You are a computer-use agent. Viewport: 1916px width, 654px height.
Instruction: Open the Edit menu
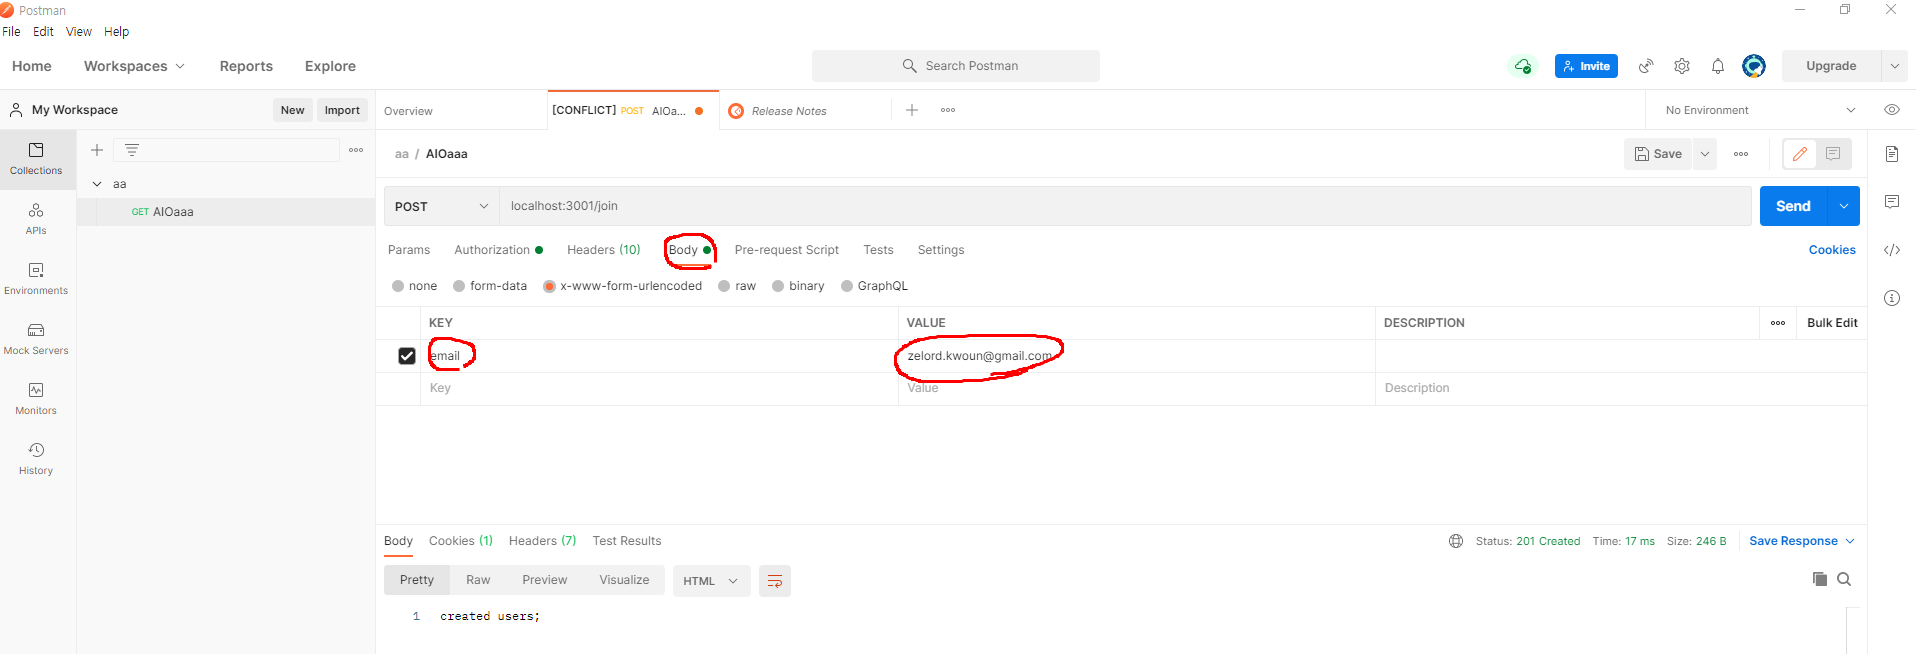click(x=43, y=32)
